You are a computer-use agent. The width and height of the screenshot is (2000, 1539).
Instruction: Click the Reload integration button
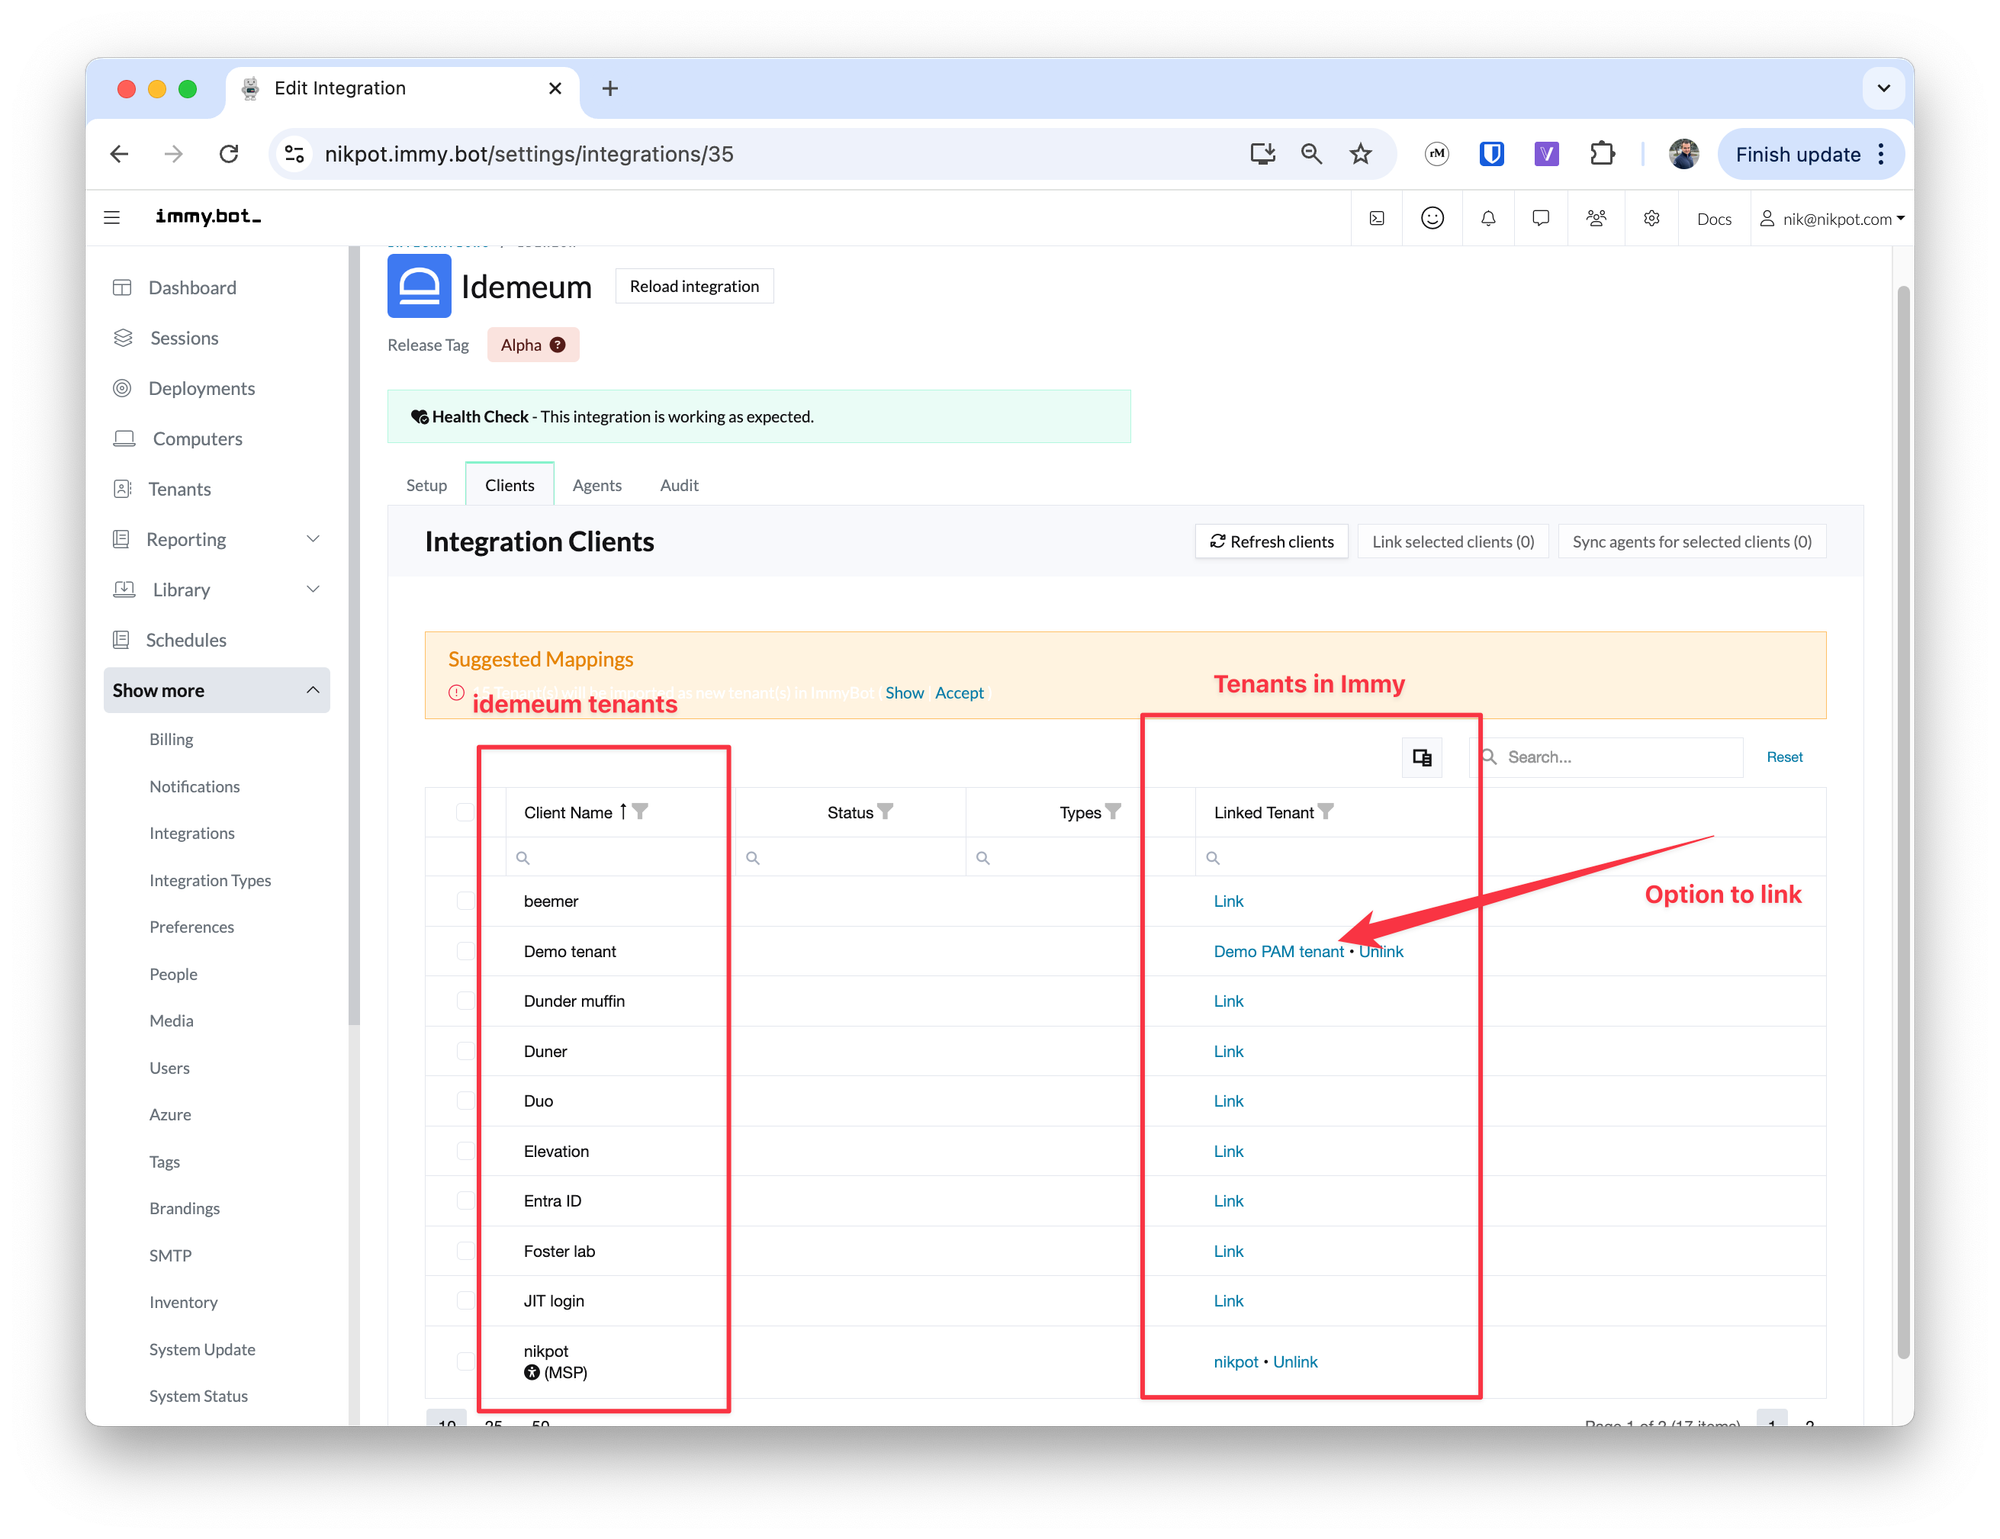pyautogui.click(x=694, y=286)
